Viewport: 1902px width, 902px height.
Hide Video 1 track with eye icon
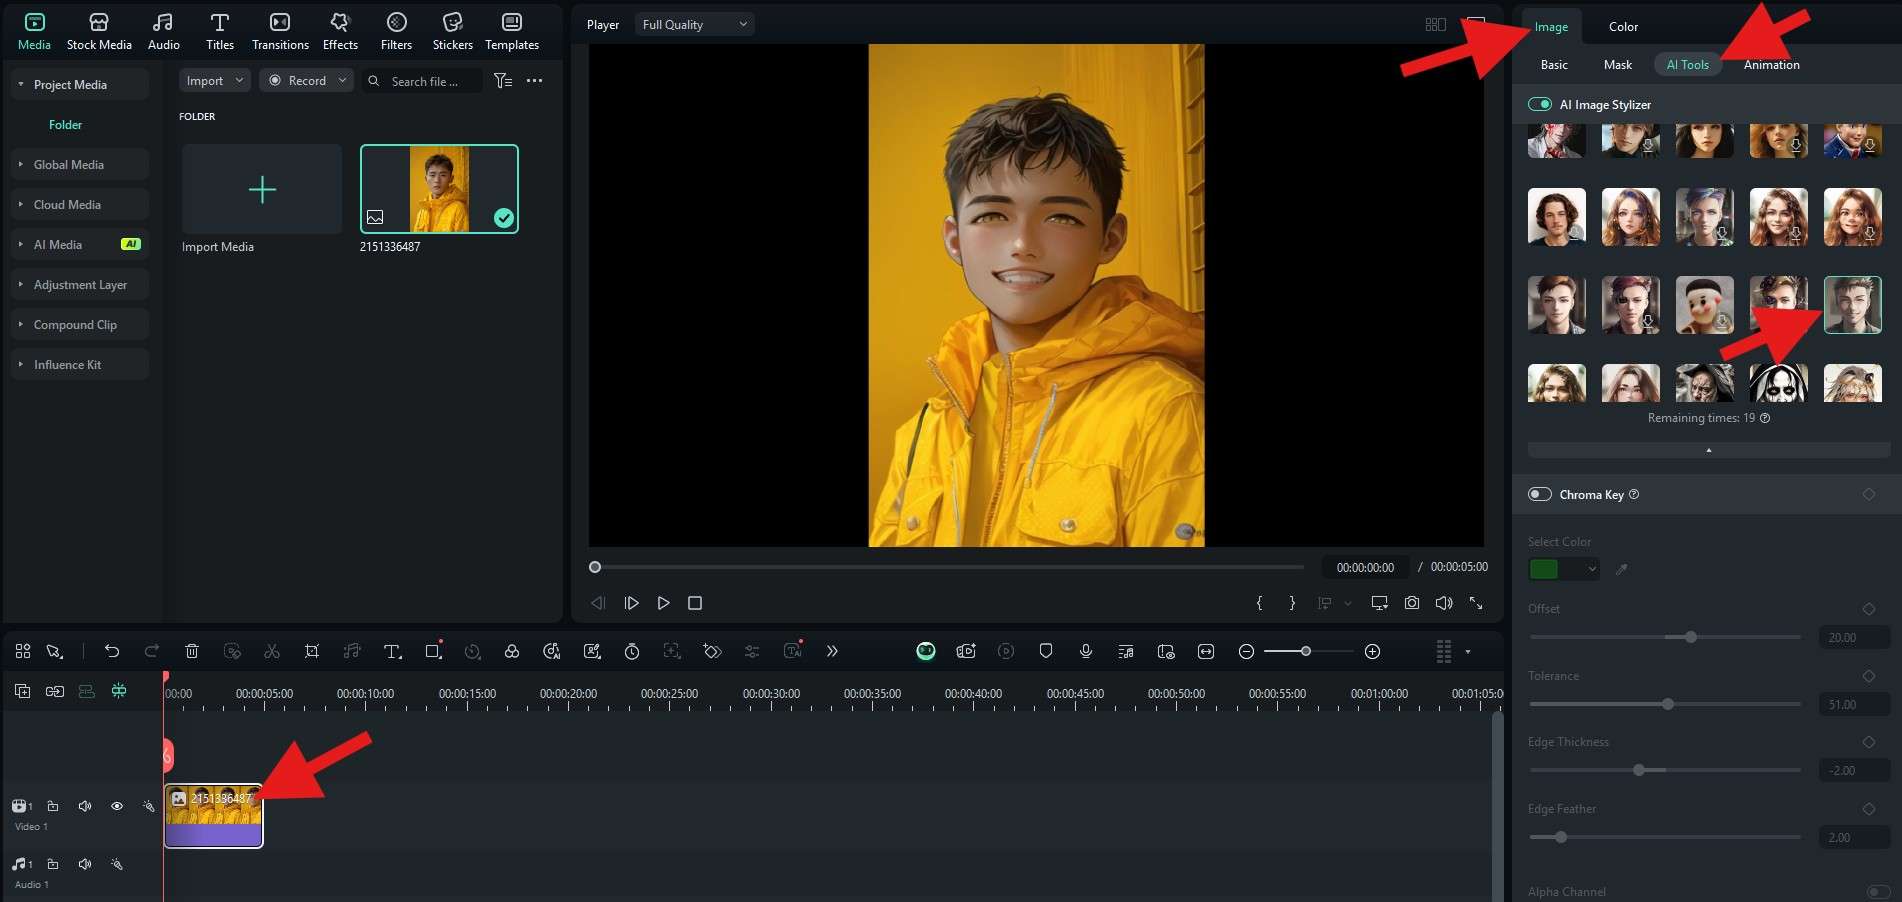(117, 806)
